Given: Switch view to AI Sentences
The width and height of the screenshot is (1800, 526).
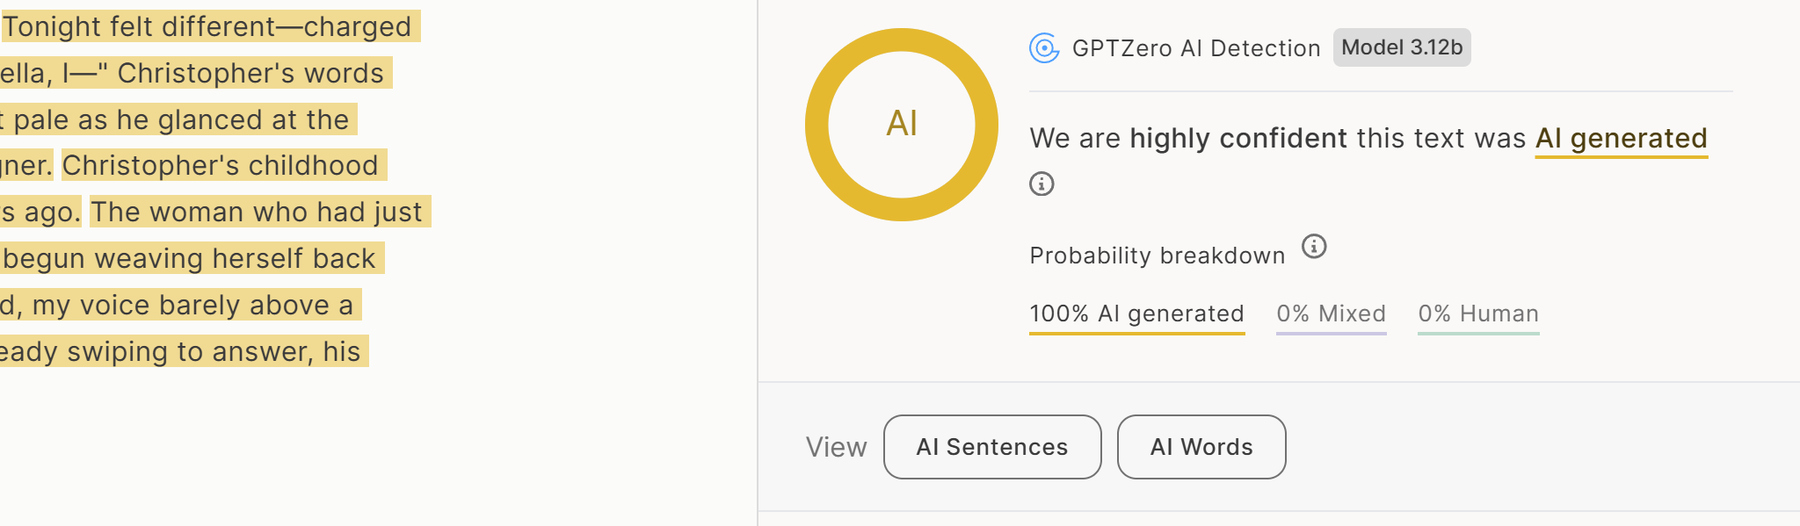Looking at the screenshot, I should [x=992, y=447].
